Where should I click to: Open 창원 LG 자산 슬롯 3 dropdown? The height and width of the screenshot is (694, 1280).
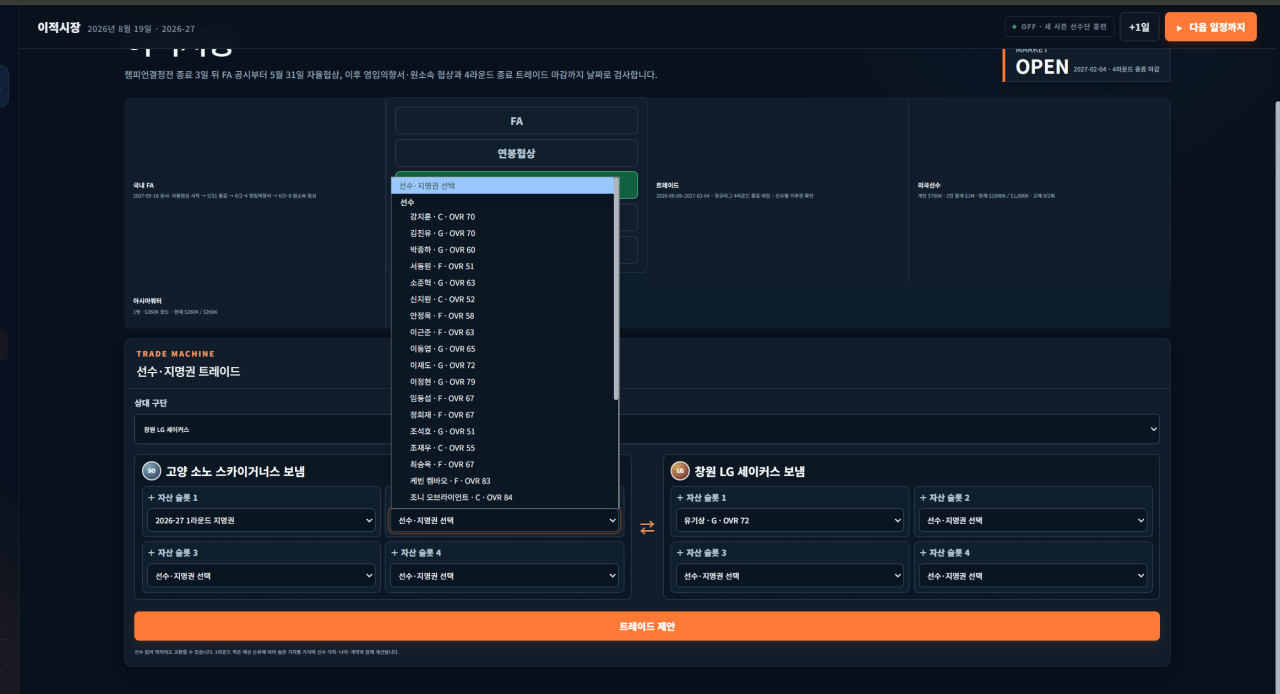click(x=790, y=576)
